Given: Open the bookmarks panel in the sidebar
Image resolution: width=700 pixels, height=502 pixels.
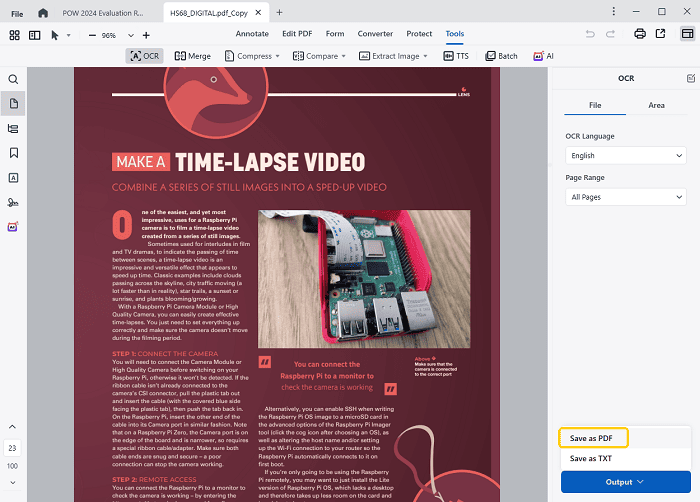Looking at the screenshot, I should coord(13,153).
